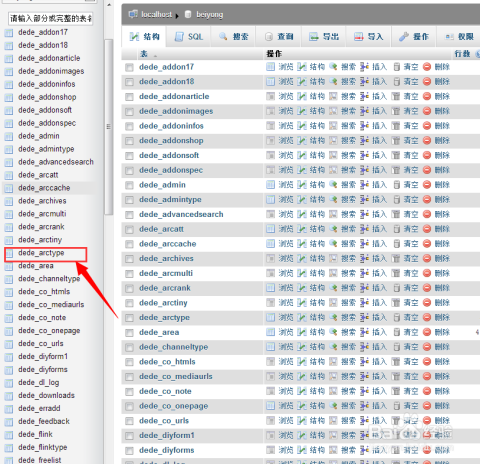
Task: Open dede_arctype in the sidebar list
Action: click(41, 253)
